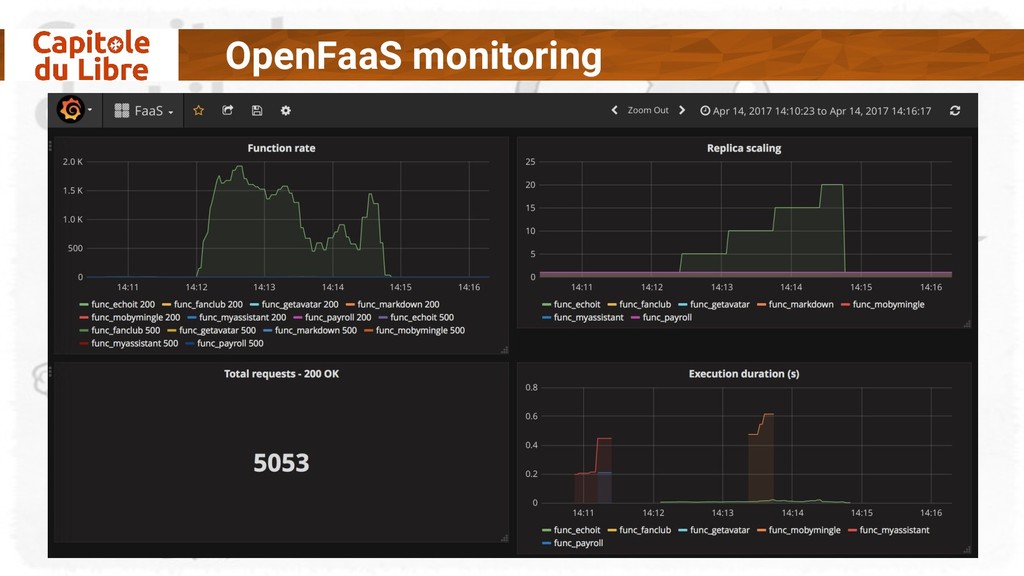The height and width of the screenshot is (576, 1024).
Task: Click func_payroll purple swatch in Replica scaling
Action: 635,318
